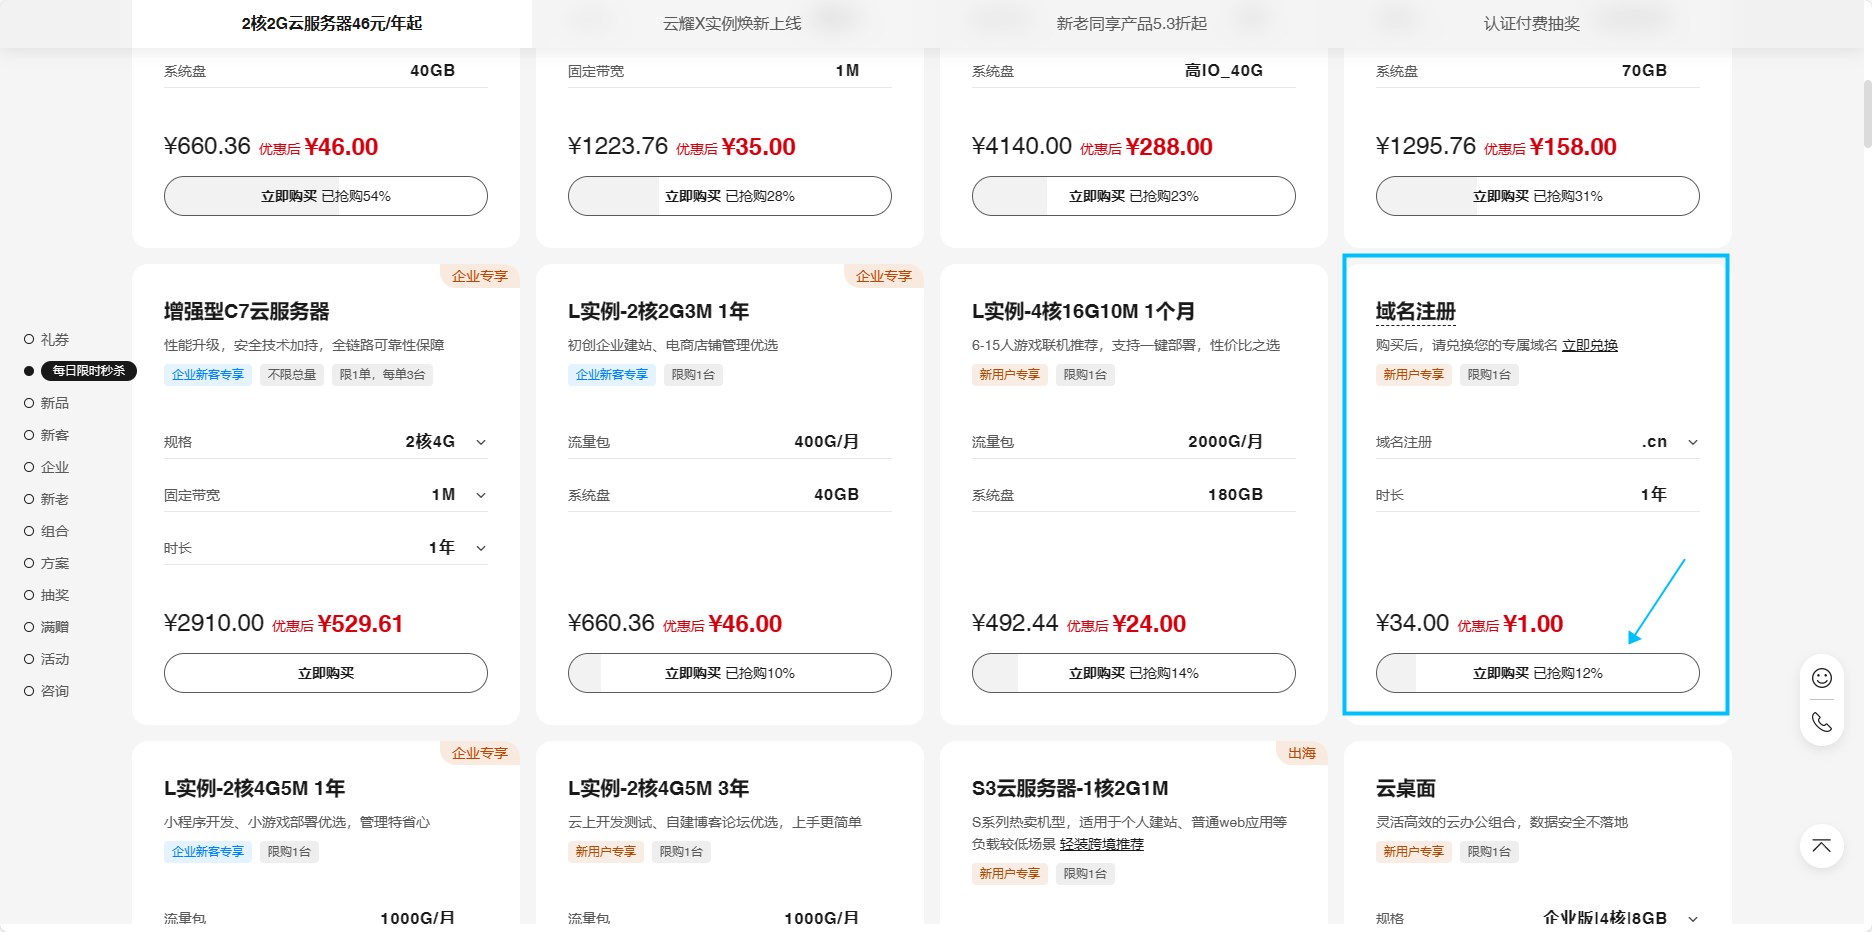This screenshot has width=1872, height=932.
Task: Jump to 咨询 section
Action: coord(47,691)
